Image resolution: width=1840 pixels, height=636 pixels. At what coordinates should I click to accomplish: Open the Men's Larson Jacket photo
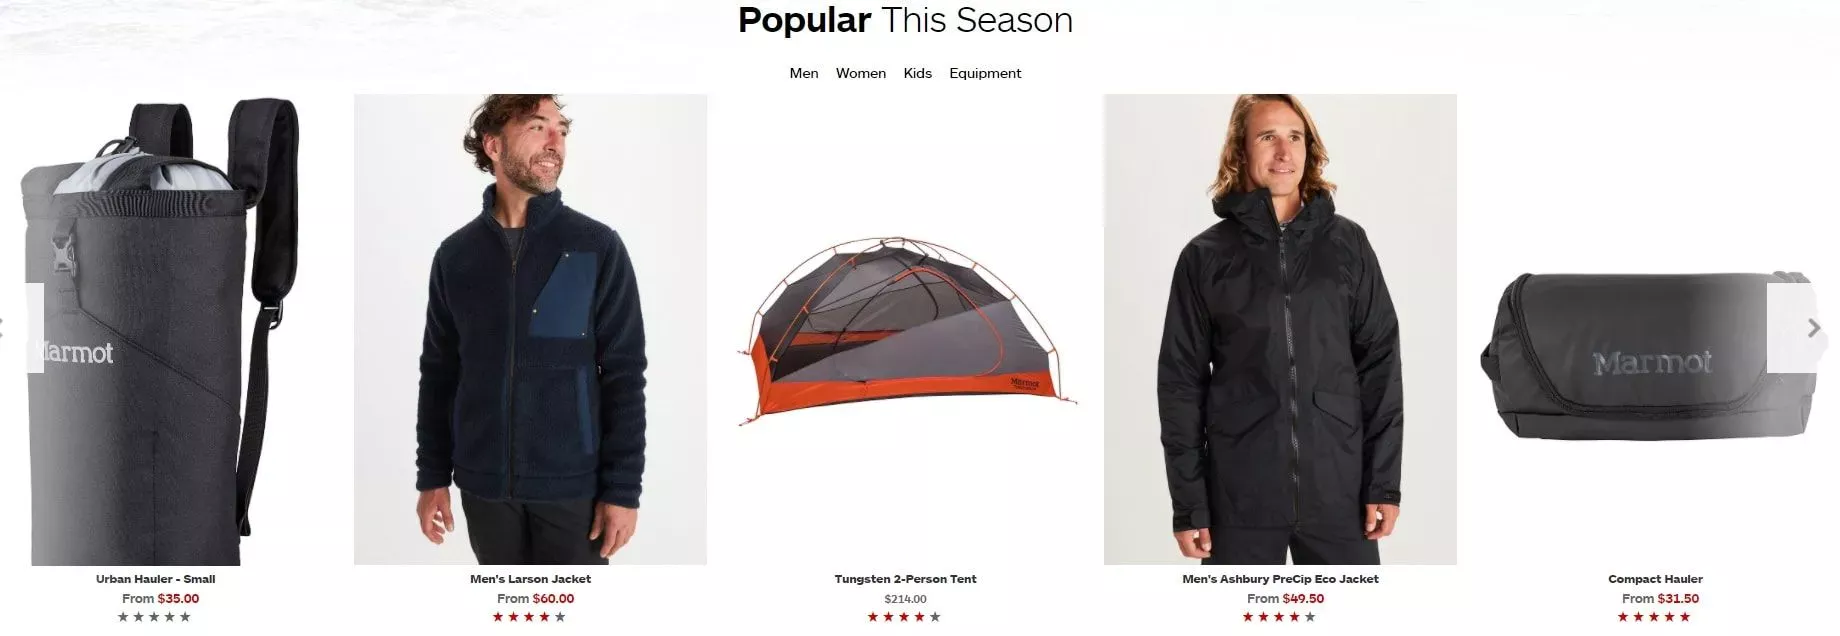[530, 330]
